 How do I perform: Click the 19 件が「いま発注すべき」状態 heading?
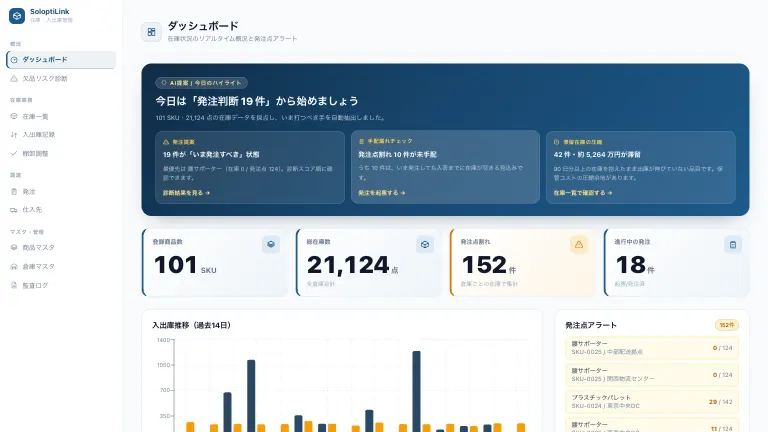211,154
